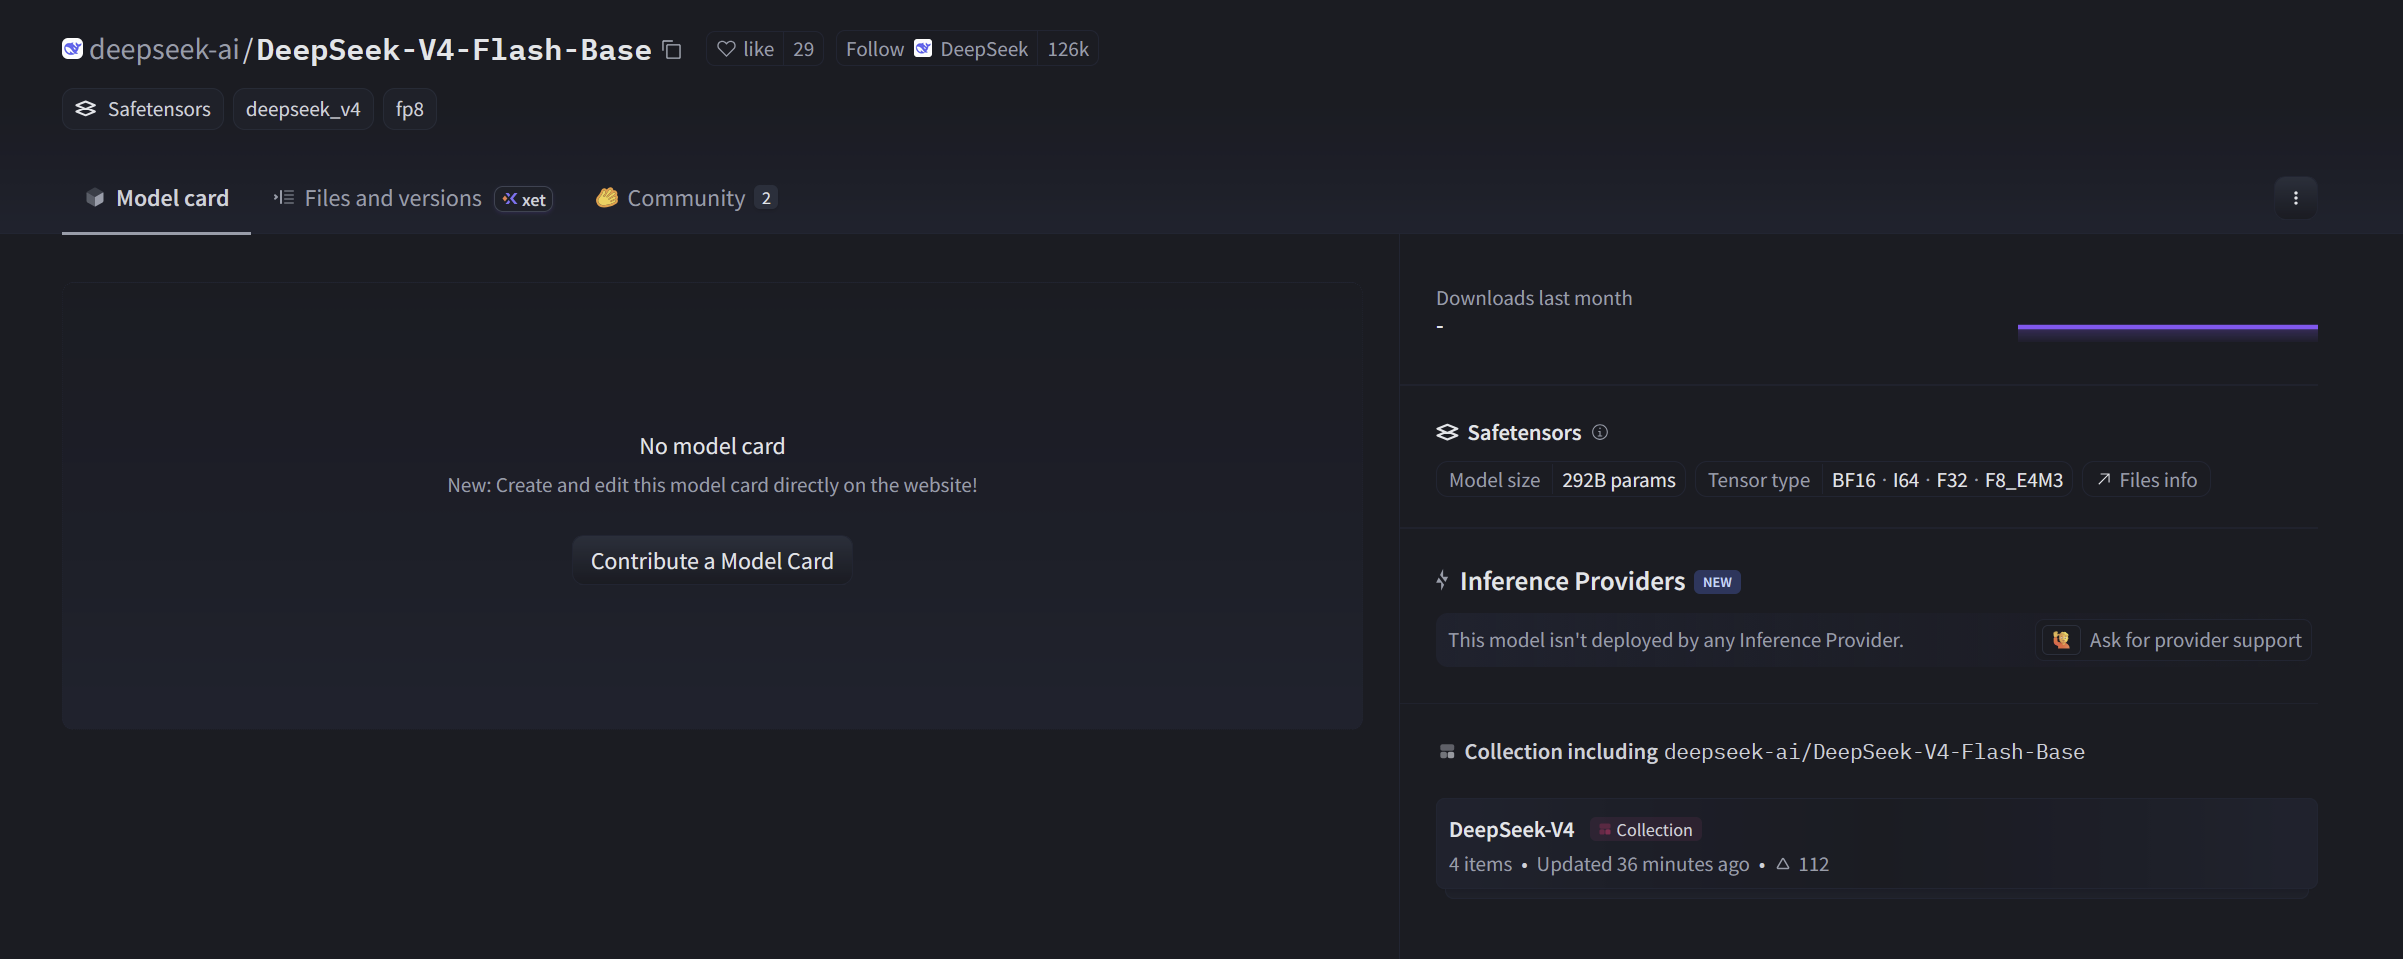Image resolution: width=2403 pixels, height=959 pixels.
Task: Open the three-dot more options menu
Action: pos(2295,198)
